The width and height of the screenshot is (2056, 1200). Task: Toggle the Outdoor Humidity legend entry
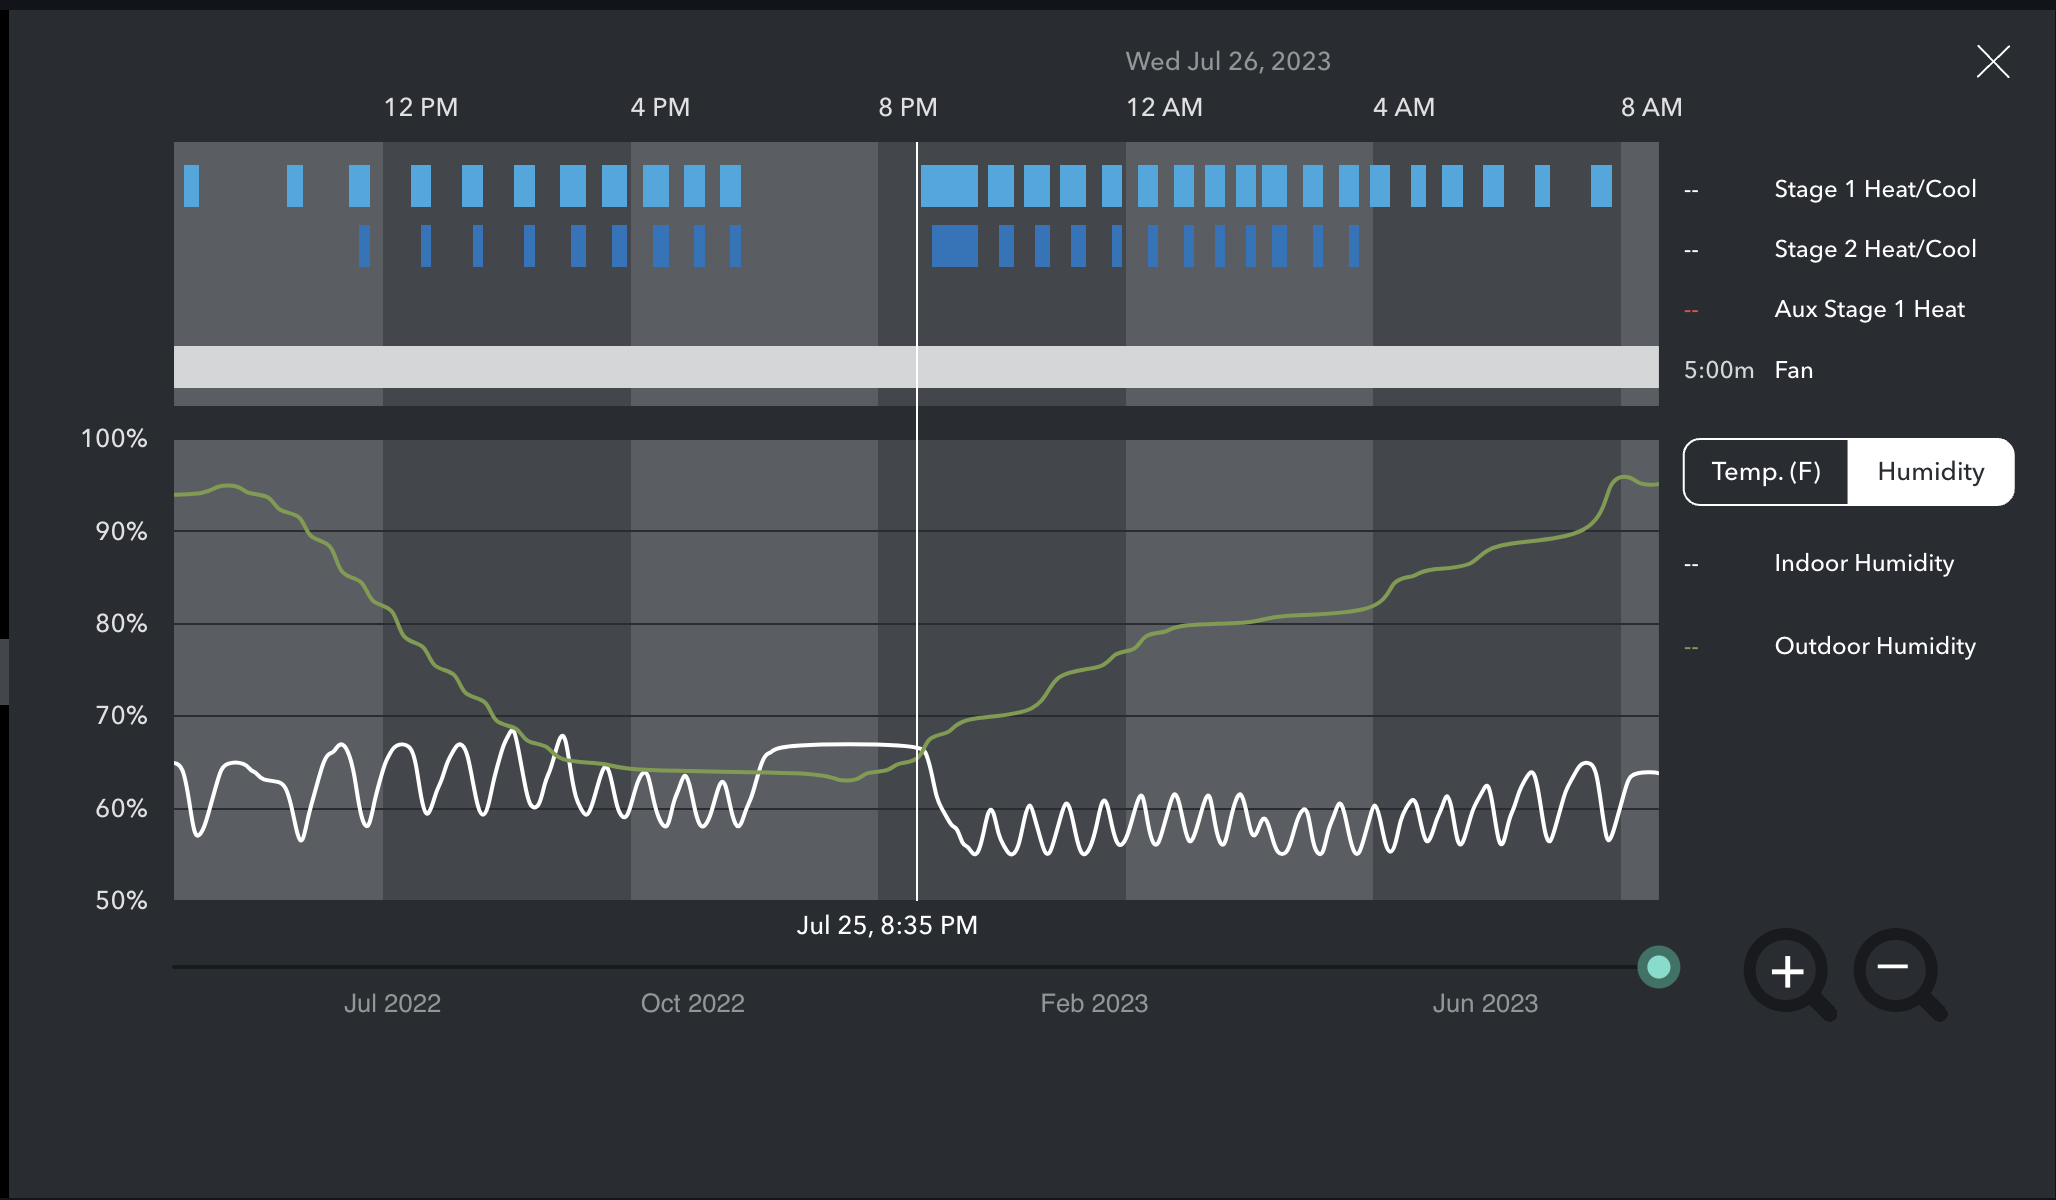click(1874, 646)
